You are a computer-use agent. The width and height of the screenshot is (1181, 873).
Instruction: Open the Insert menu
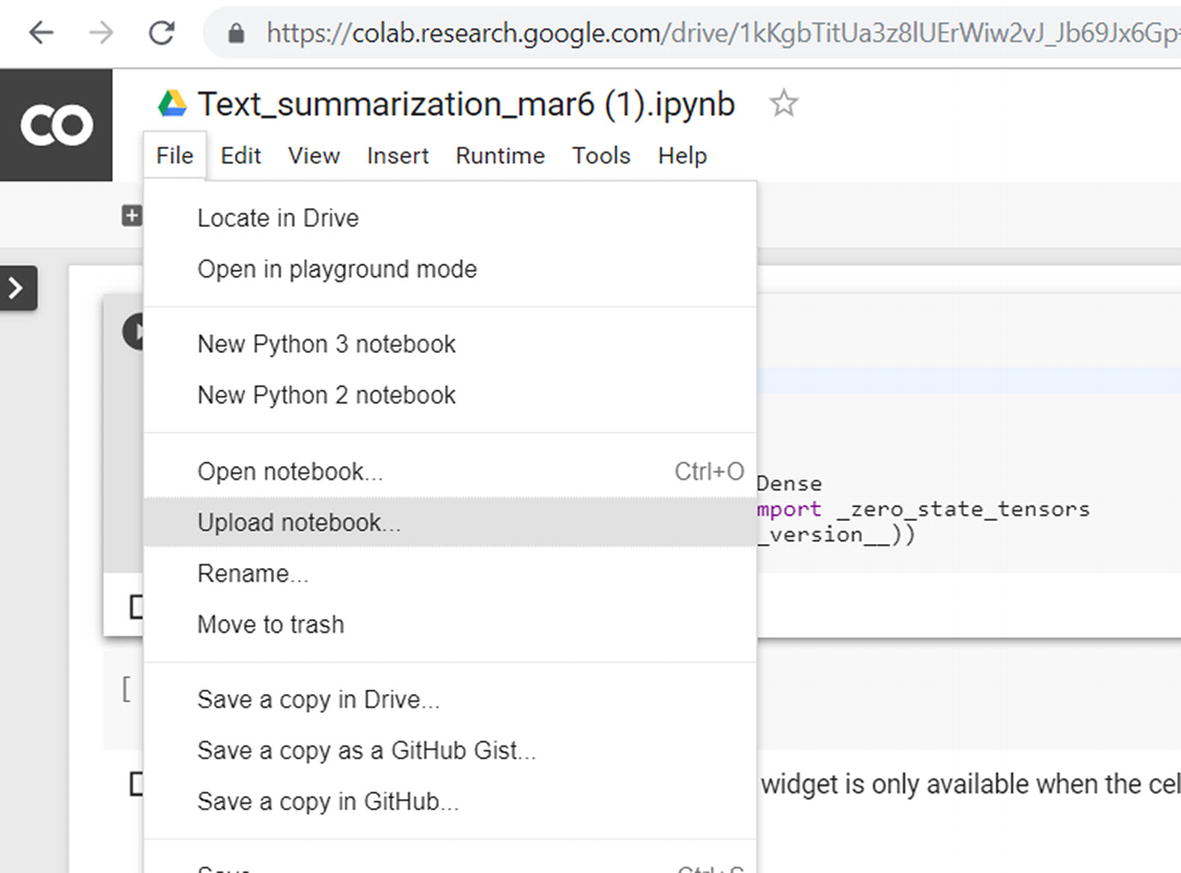(398, 156)
